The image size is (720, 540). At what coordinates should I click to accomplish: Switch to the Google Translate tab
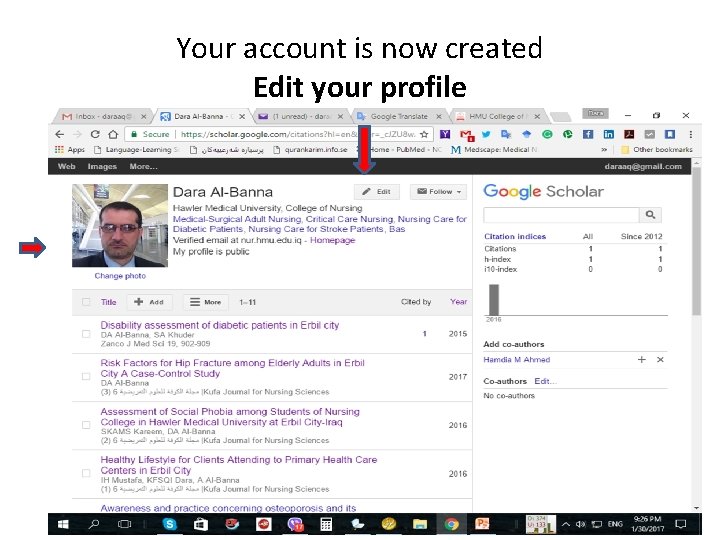coord(399,116)
